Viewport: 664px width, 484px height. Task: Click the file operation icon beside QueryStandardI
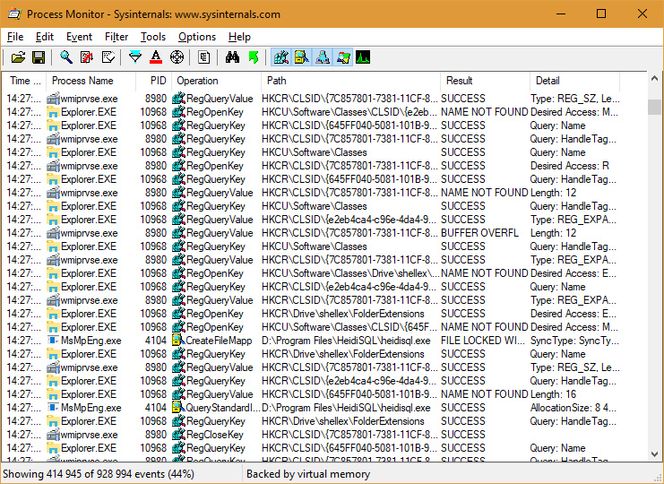[177, 408]
